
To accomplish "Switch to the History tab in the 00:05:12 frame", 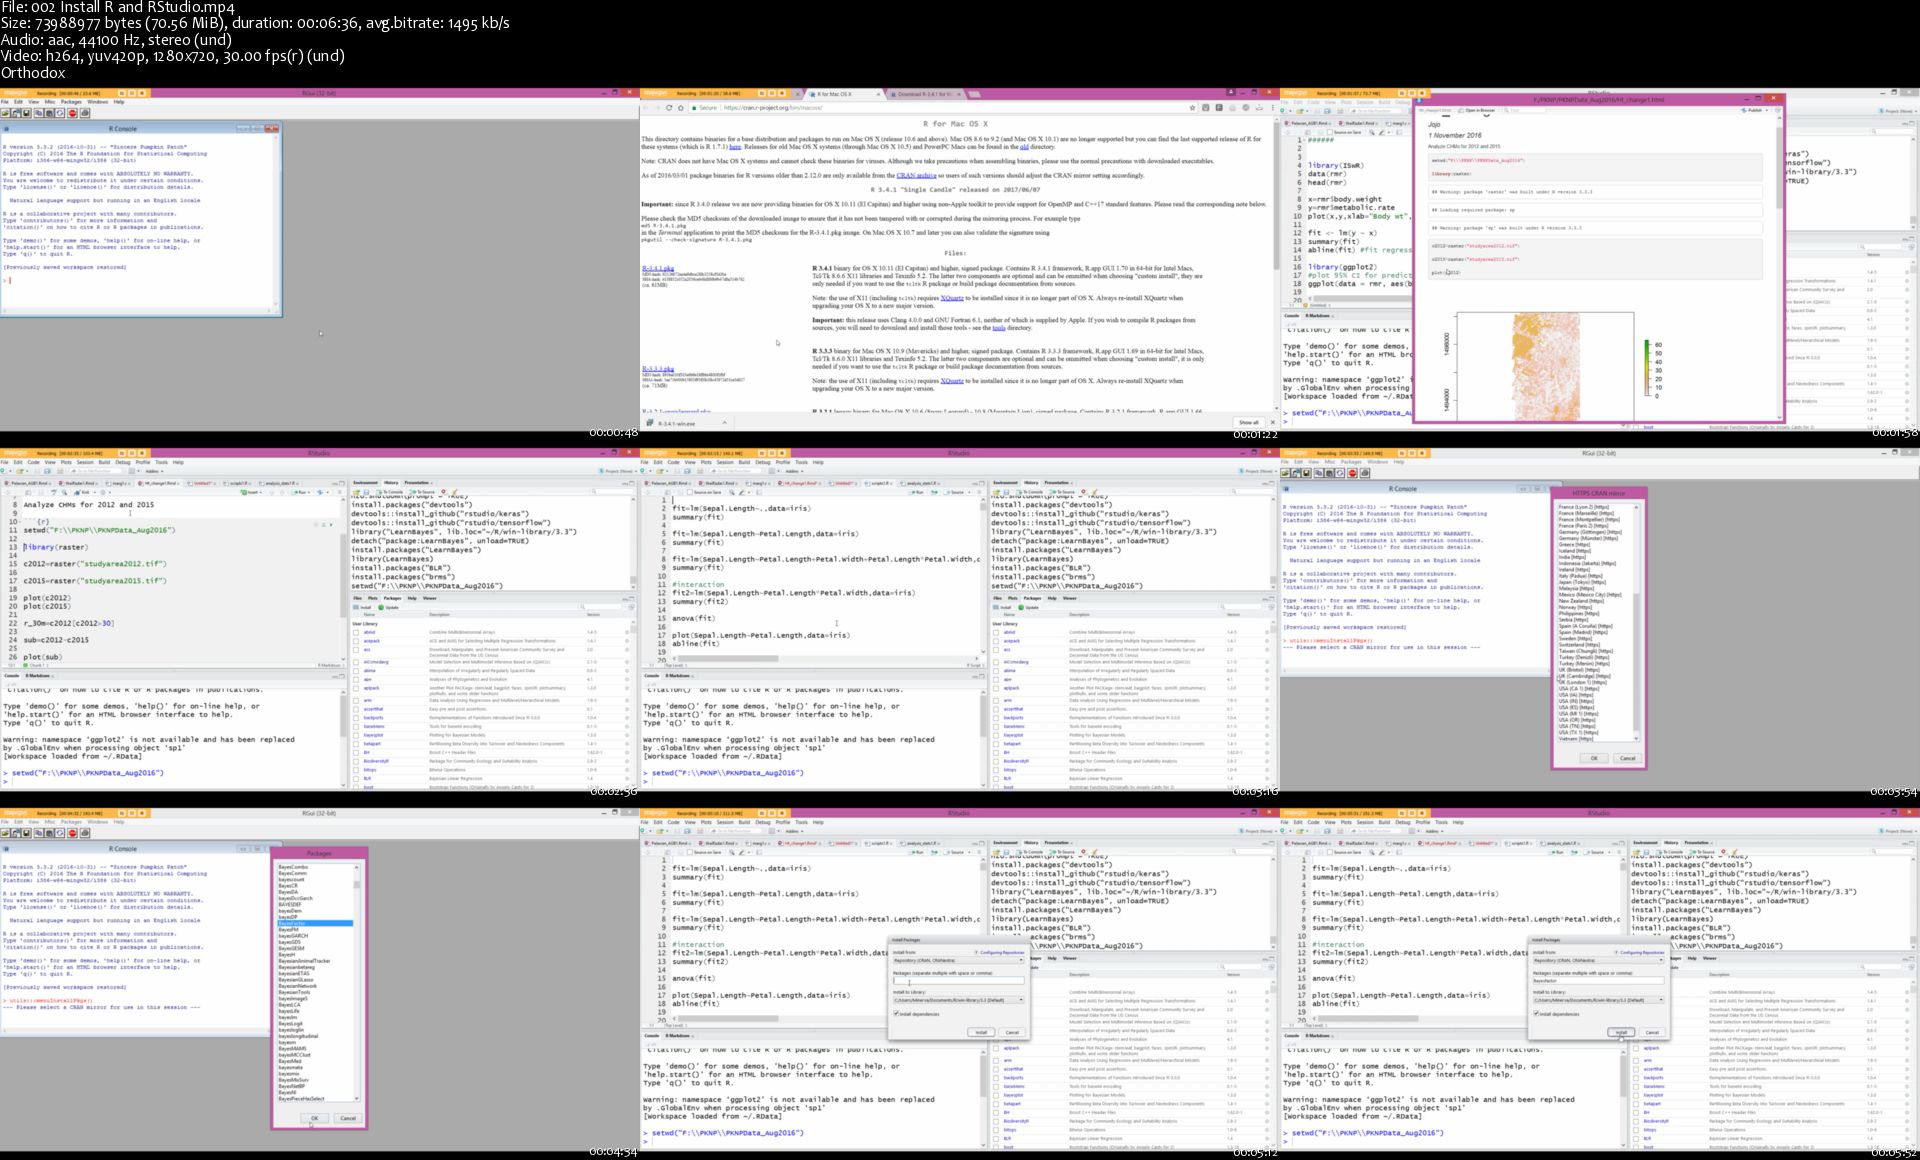I will coord(1031,843).
